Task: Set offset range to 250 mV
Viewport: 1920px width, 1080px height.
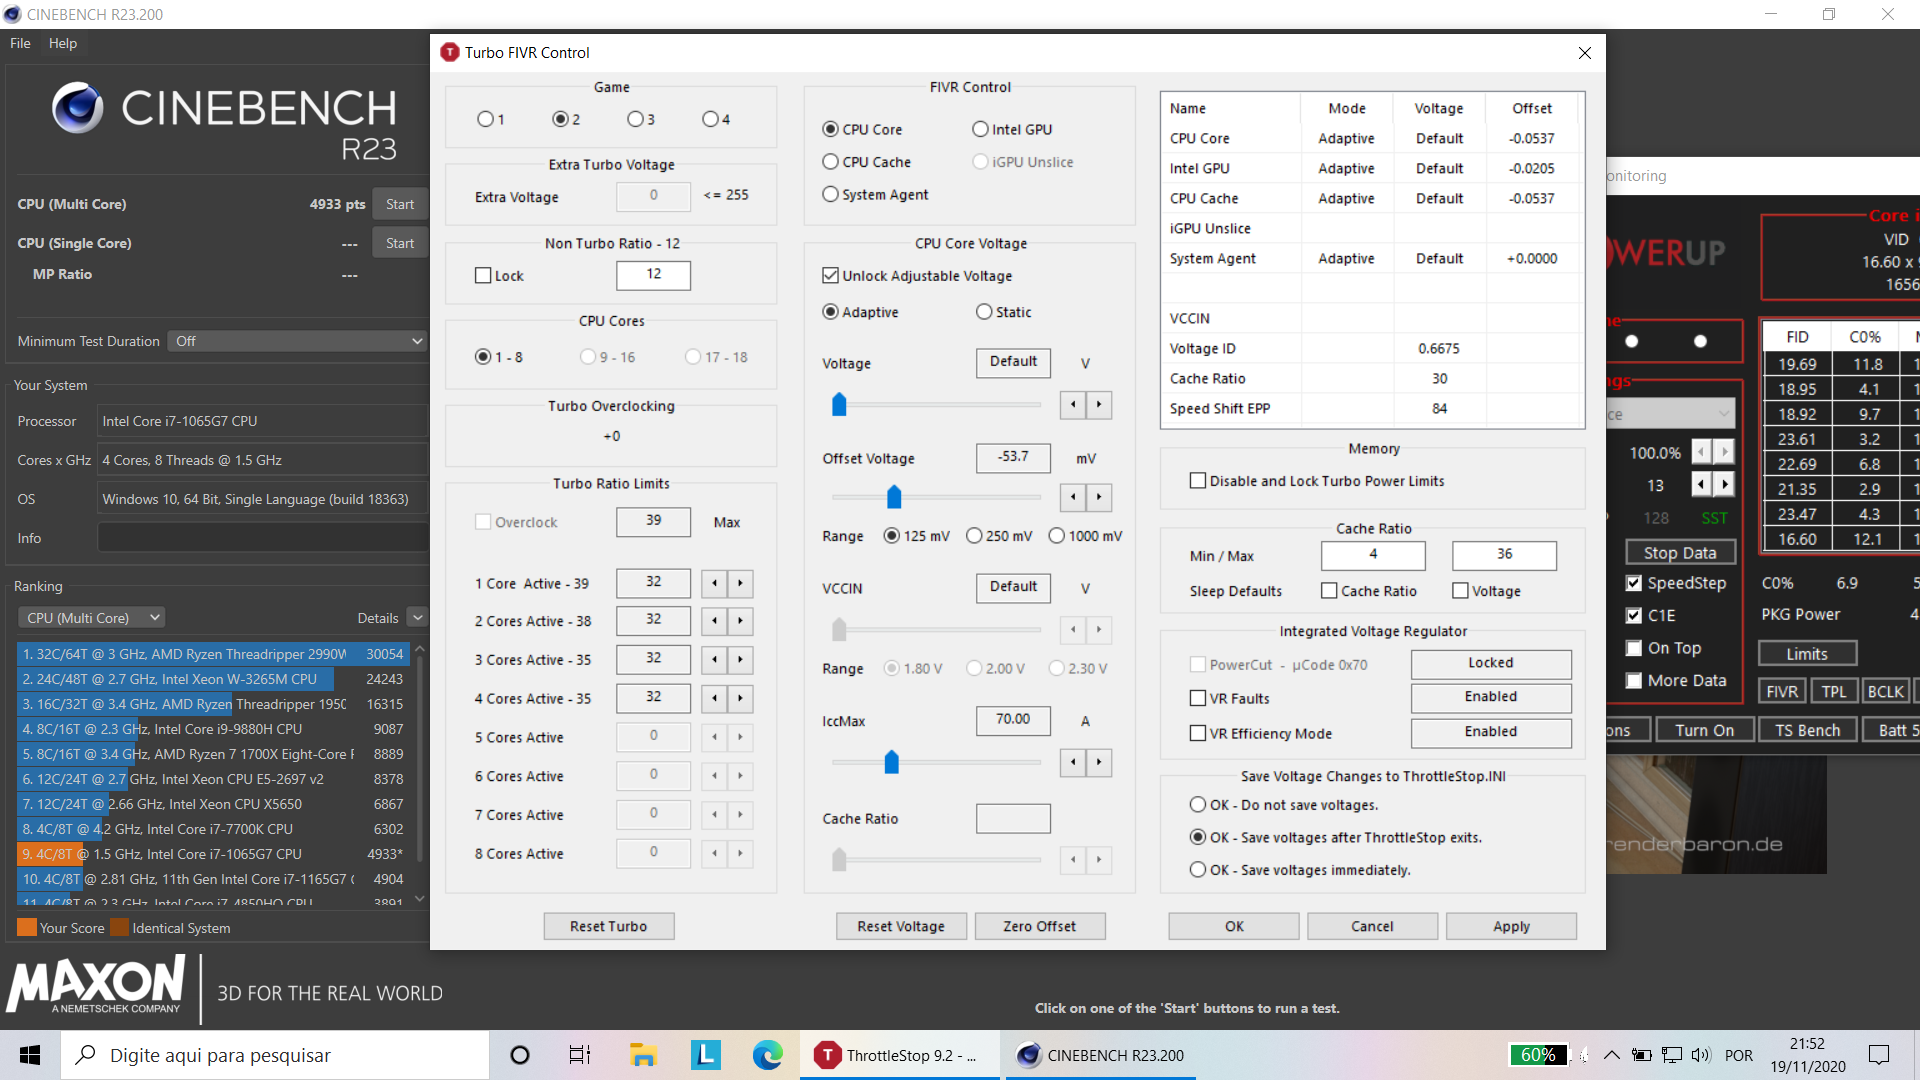Action: tap(999, 536)
